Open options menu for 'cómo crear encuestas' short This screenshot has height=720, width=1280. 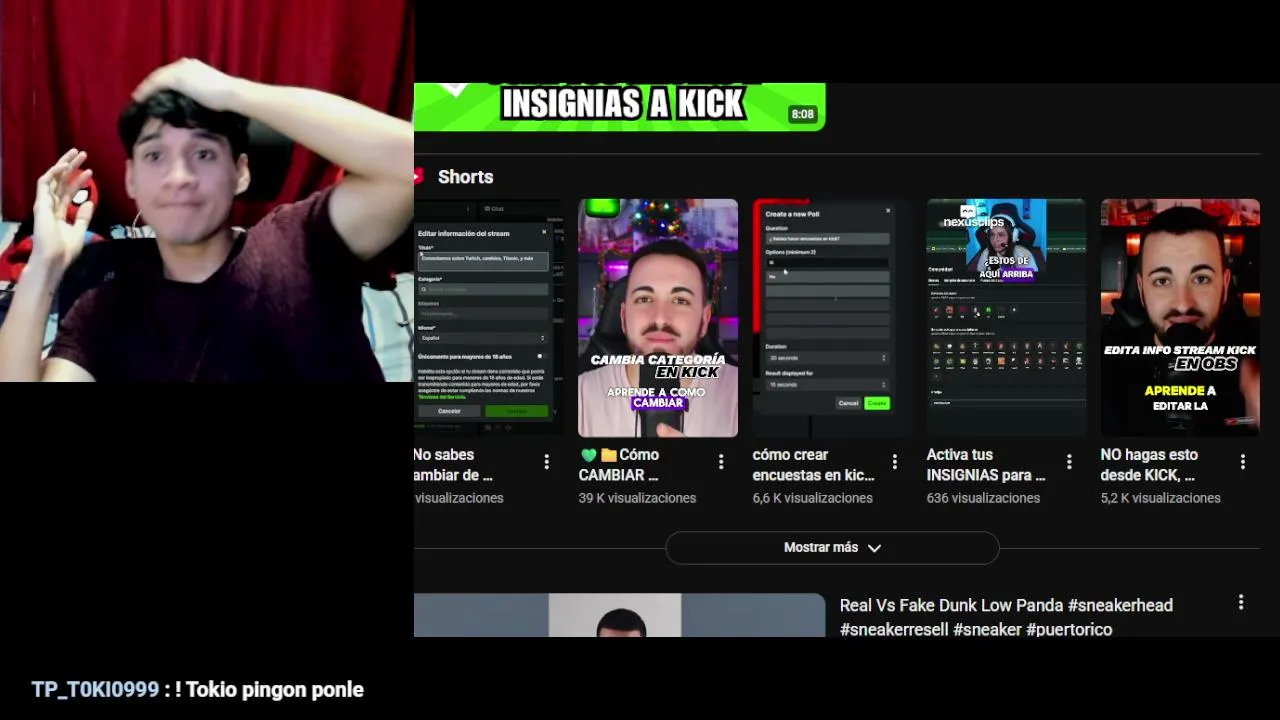coord(895,462)
